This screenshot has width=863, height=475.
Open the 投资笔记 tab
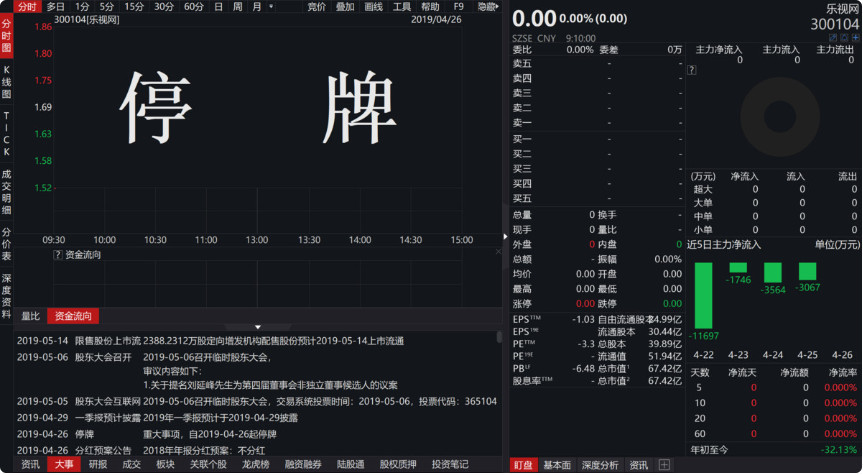pos(450,465)
